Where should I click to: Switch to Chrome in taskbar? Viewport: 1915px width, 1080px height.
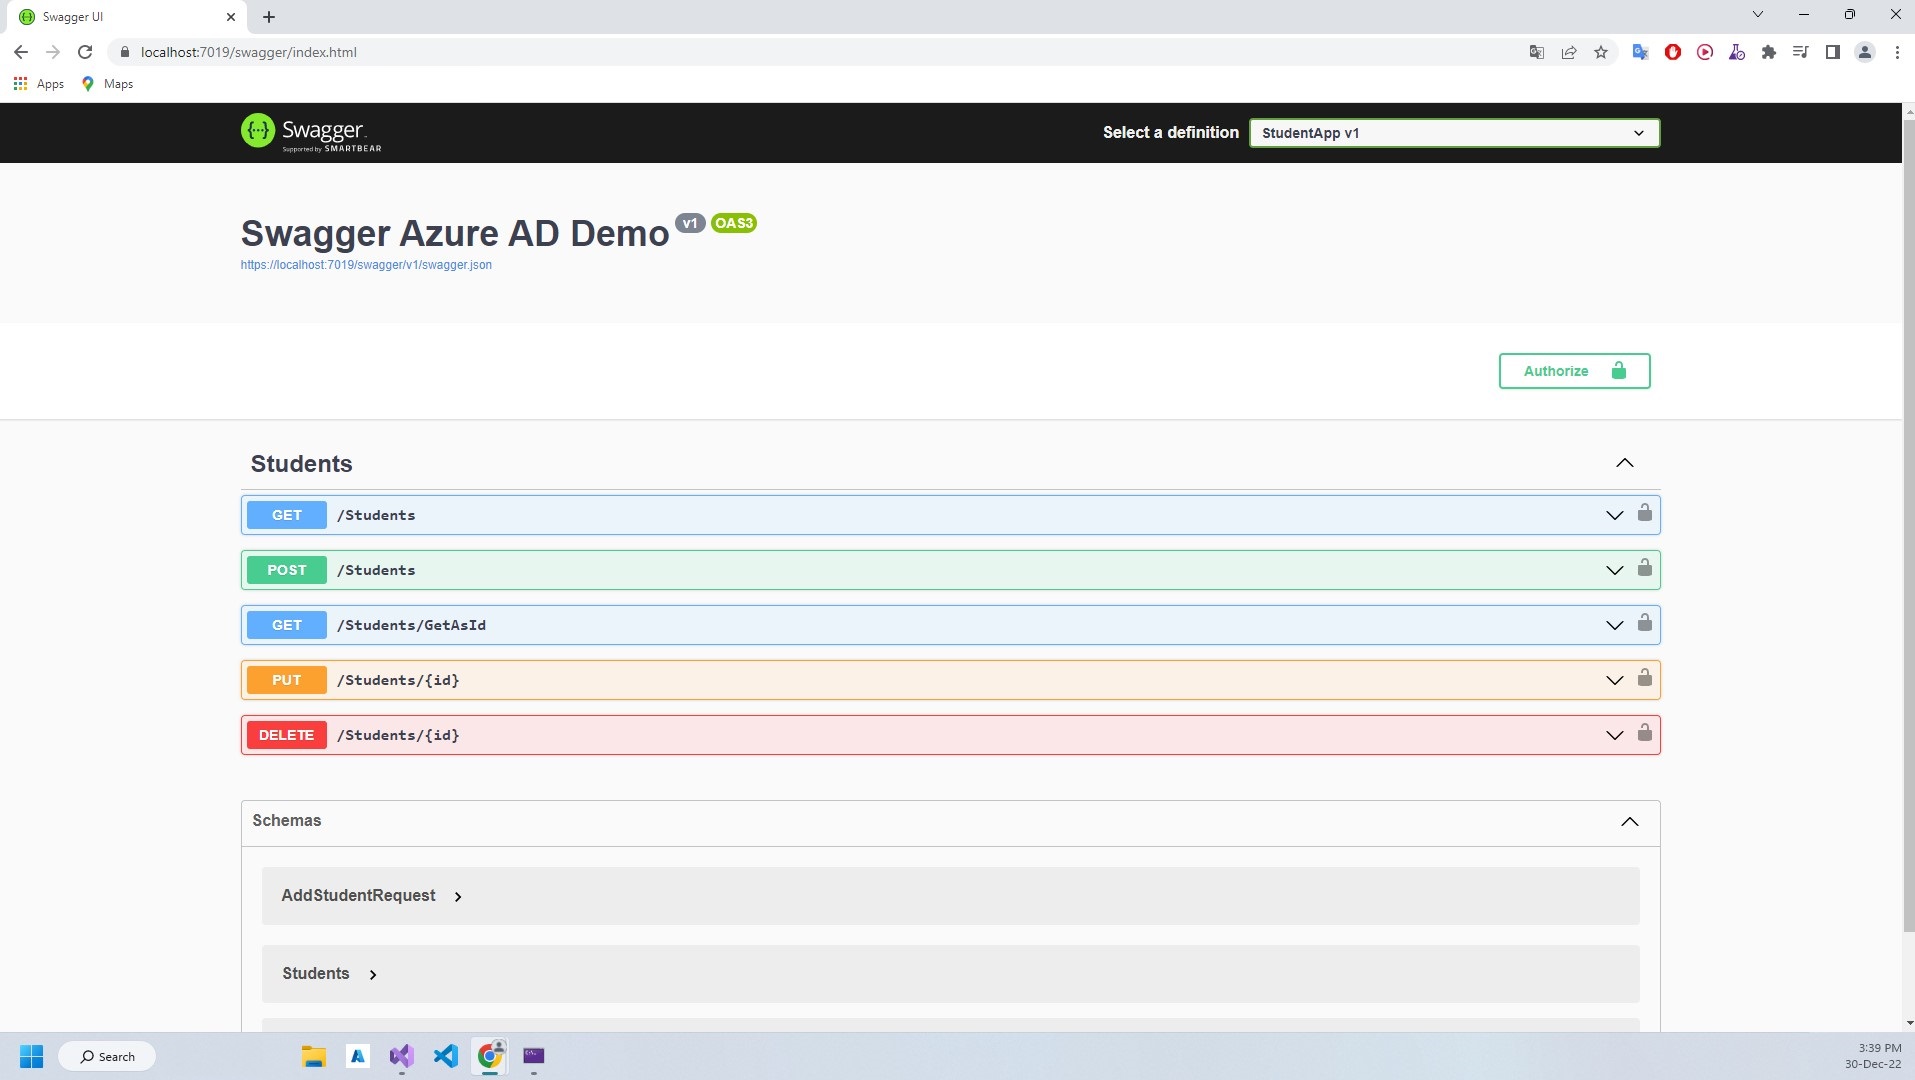point(490,1056)
